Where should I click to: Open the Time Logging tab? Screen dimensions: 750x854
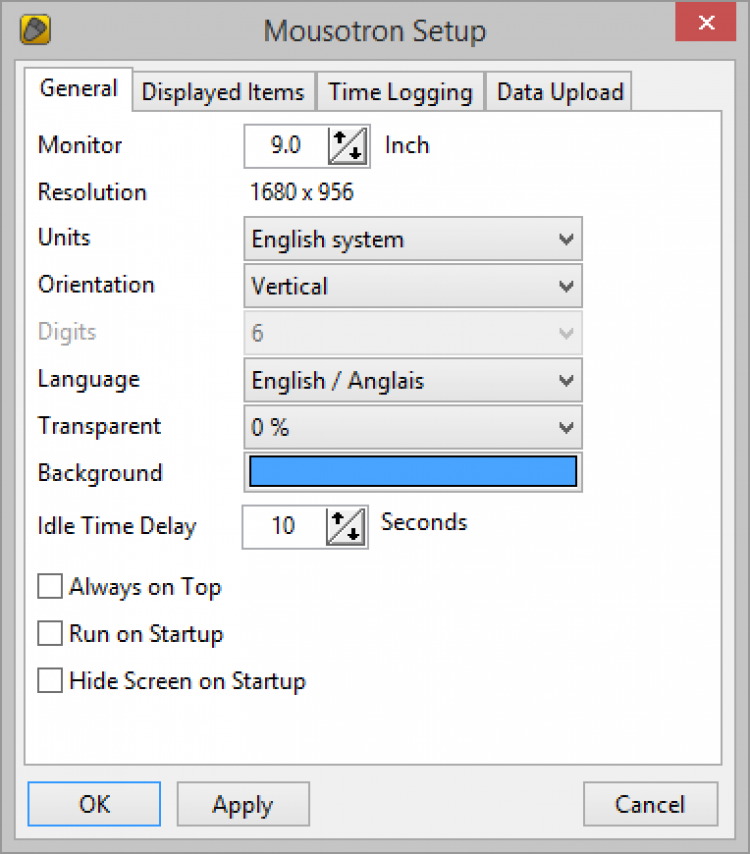point(400,93)
